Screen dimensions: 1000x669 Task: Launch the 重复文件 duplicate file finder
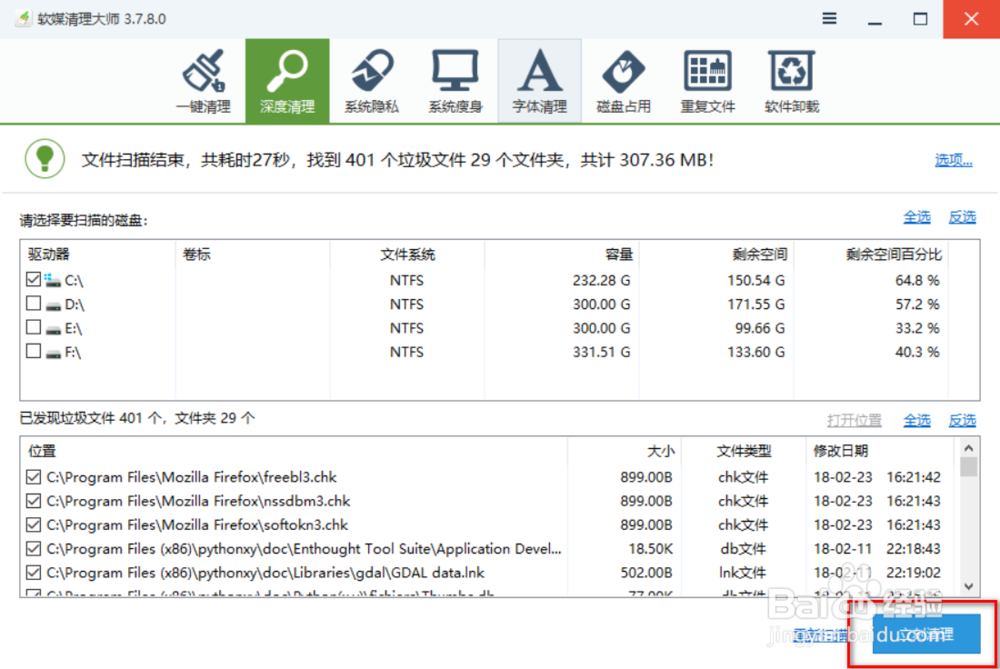[x=707, y=80]
